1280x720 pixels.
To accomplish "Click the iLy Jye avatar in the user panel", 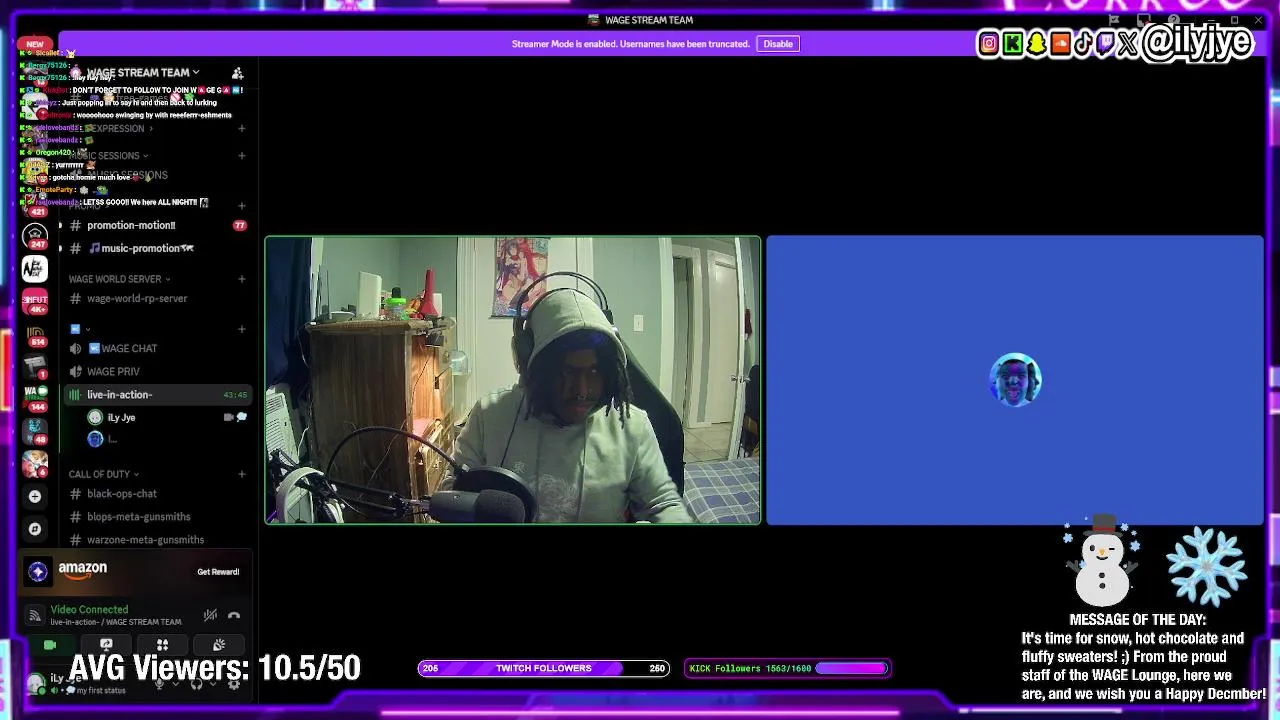I will [36, 684].
